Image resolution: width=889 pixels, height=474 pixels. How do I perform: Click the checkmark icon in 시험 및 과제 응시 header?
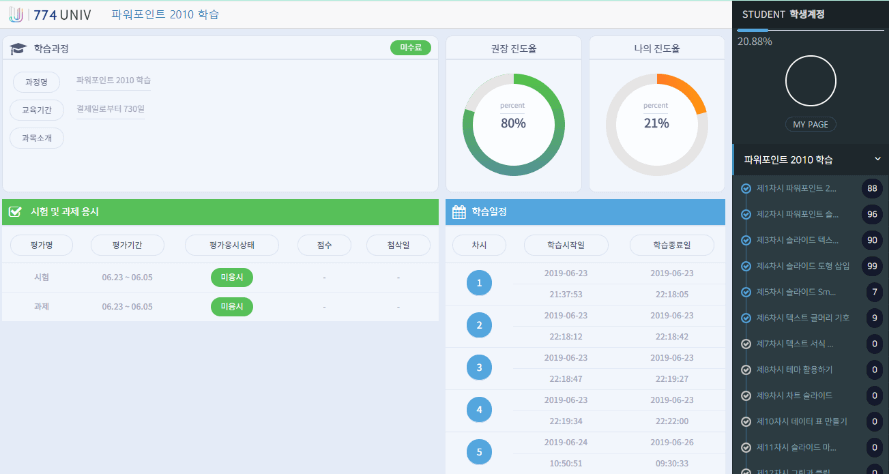click(x=15, y=212)
